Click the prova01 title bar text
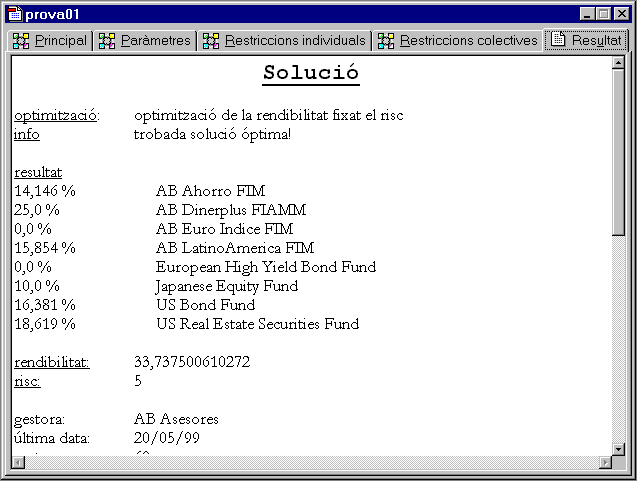This screenshot has width=637, height=481. 52,15
